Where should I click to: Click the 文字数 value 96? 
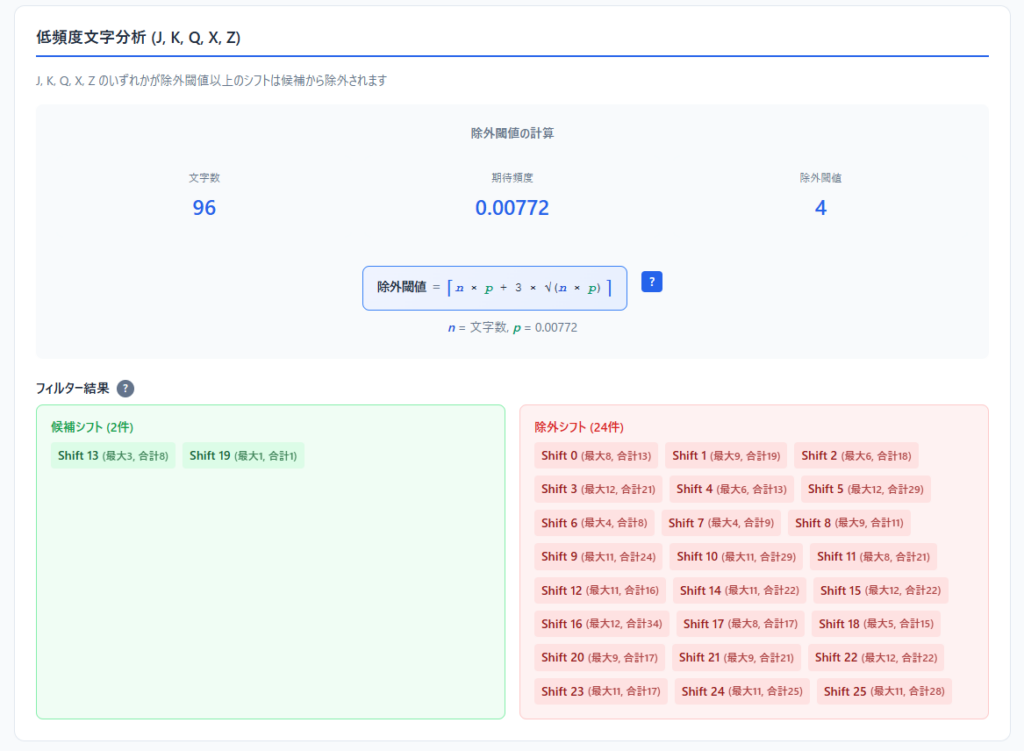point(204,208)
